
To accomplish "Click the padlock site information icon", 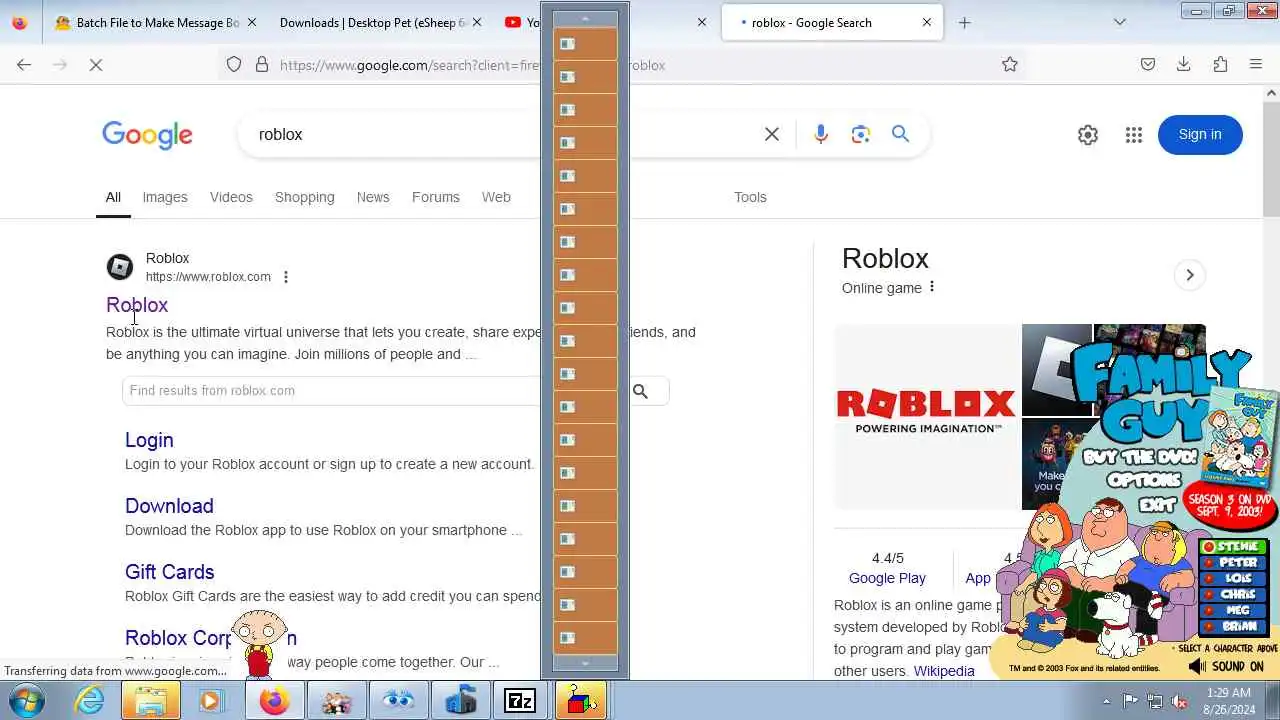I will click(262, 64).
